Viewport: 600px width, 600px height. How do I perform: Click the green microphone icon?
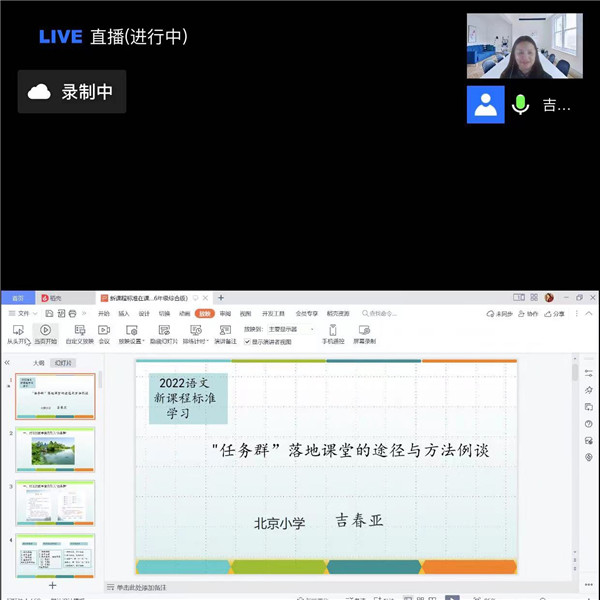520,104
